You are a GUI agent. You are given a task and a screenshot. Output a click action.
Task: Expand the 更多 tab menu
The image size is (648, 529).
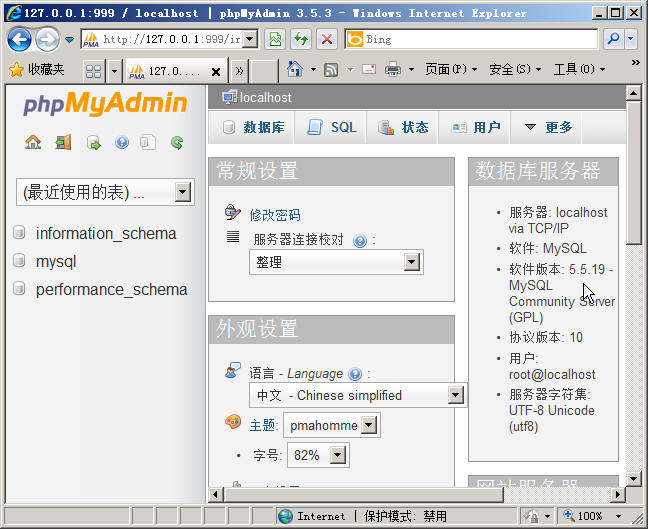coord(547,127)
